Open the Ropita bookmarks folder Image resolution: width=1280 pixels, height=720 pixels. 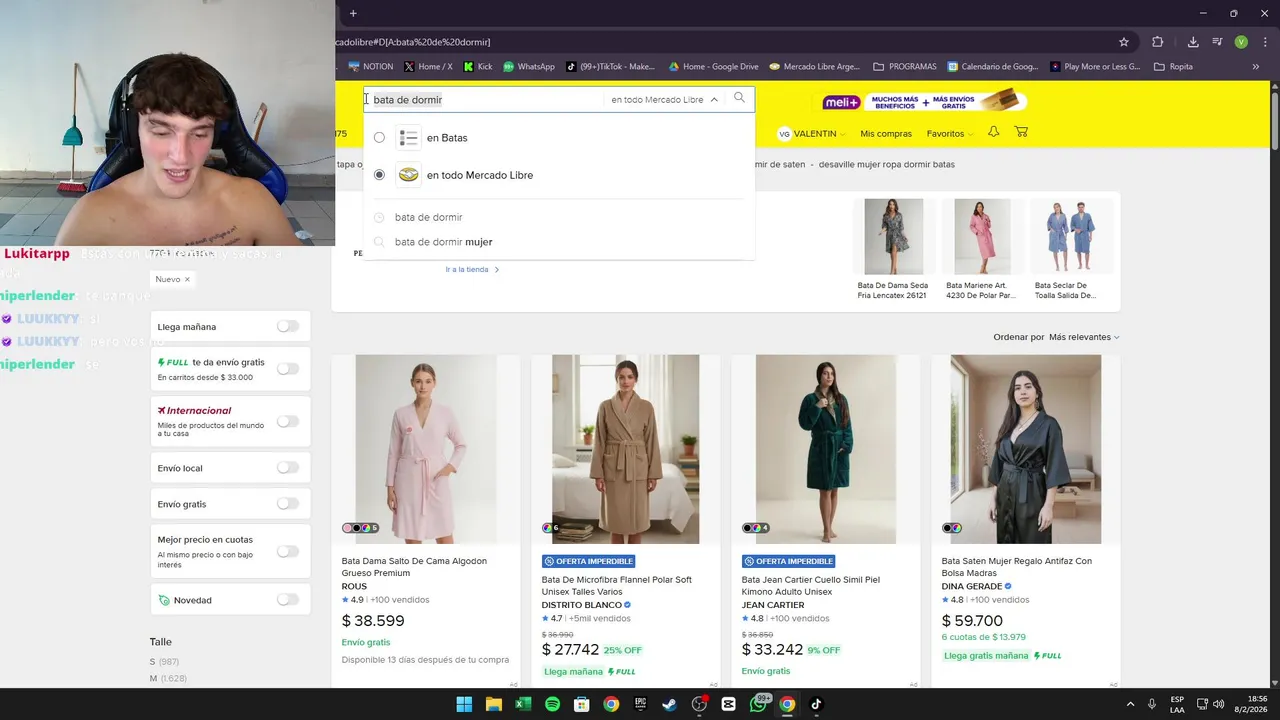tap(1173, 67)
